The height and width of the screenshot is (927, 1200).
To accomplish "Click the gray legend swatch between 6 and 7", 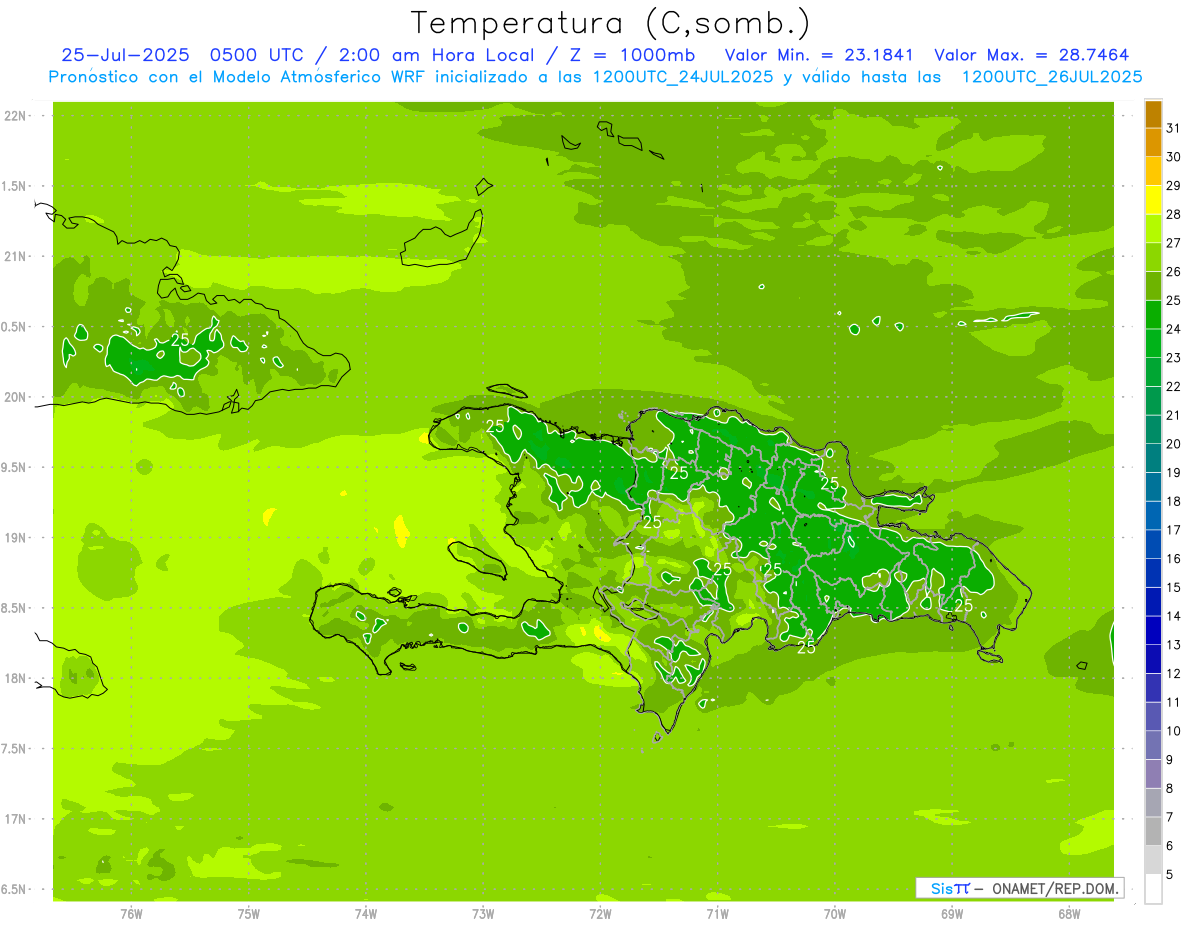I will 1153,831.
